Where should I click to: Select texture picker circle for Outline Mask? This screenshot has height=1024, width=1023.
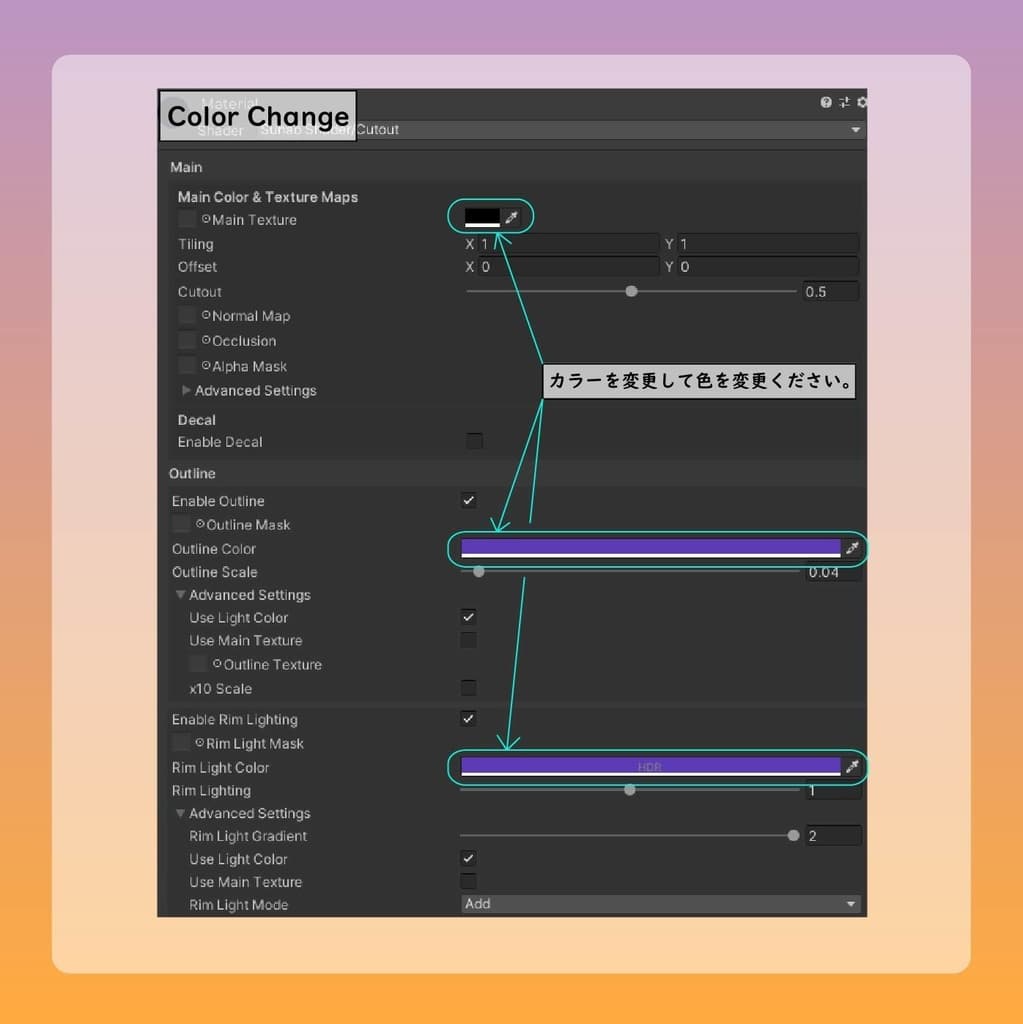tap(200, 524)
